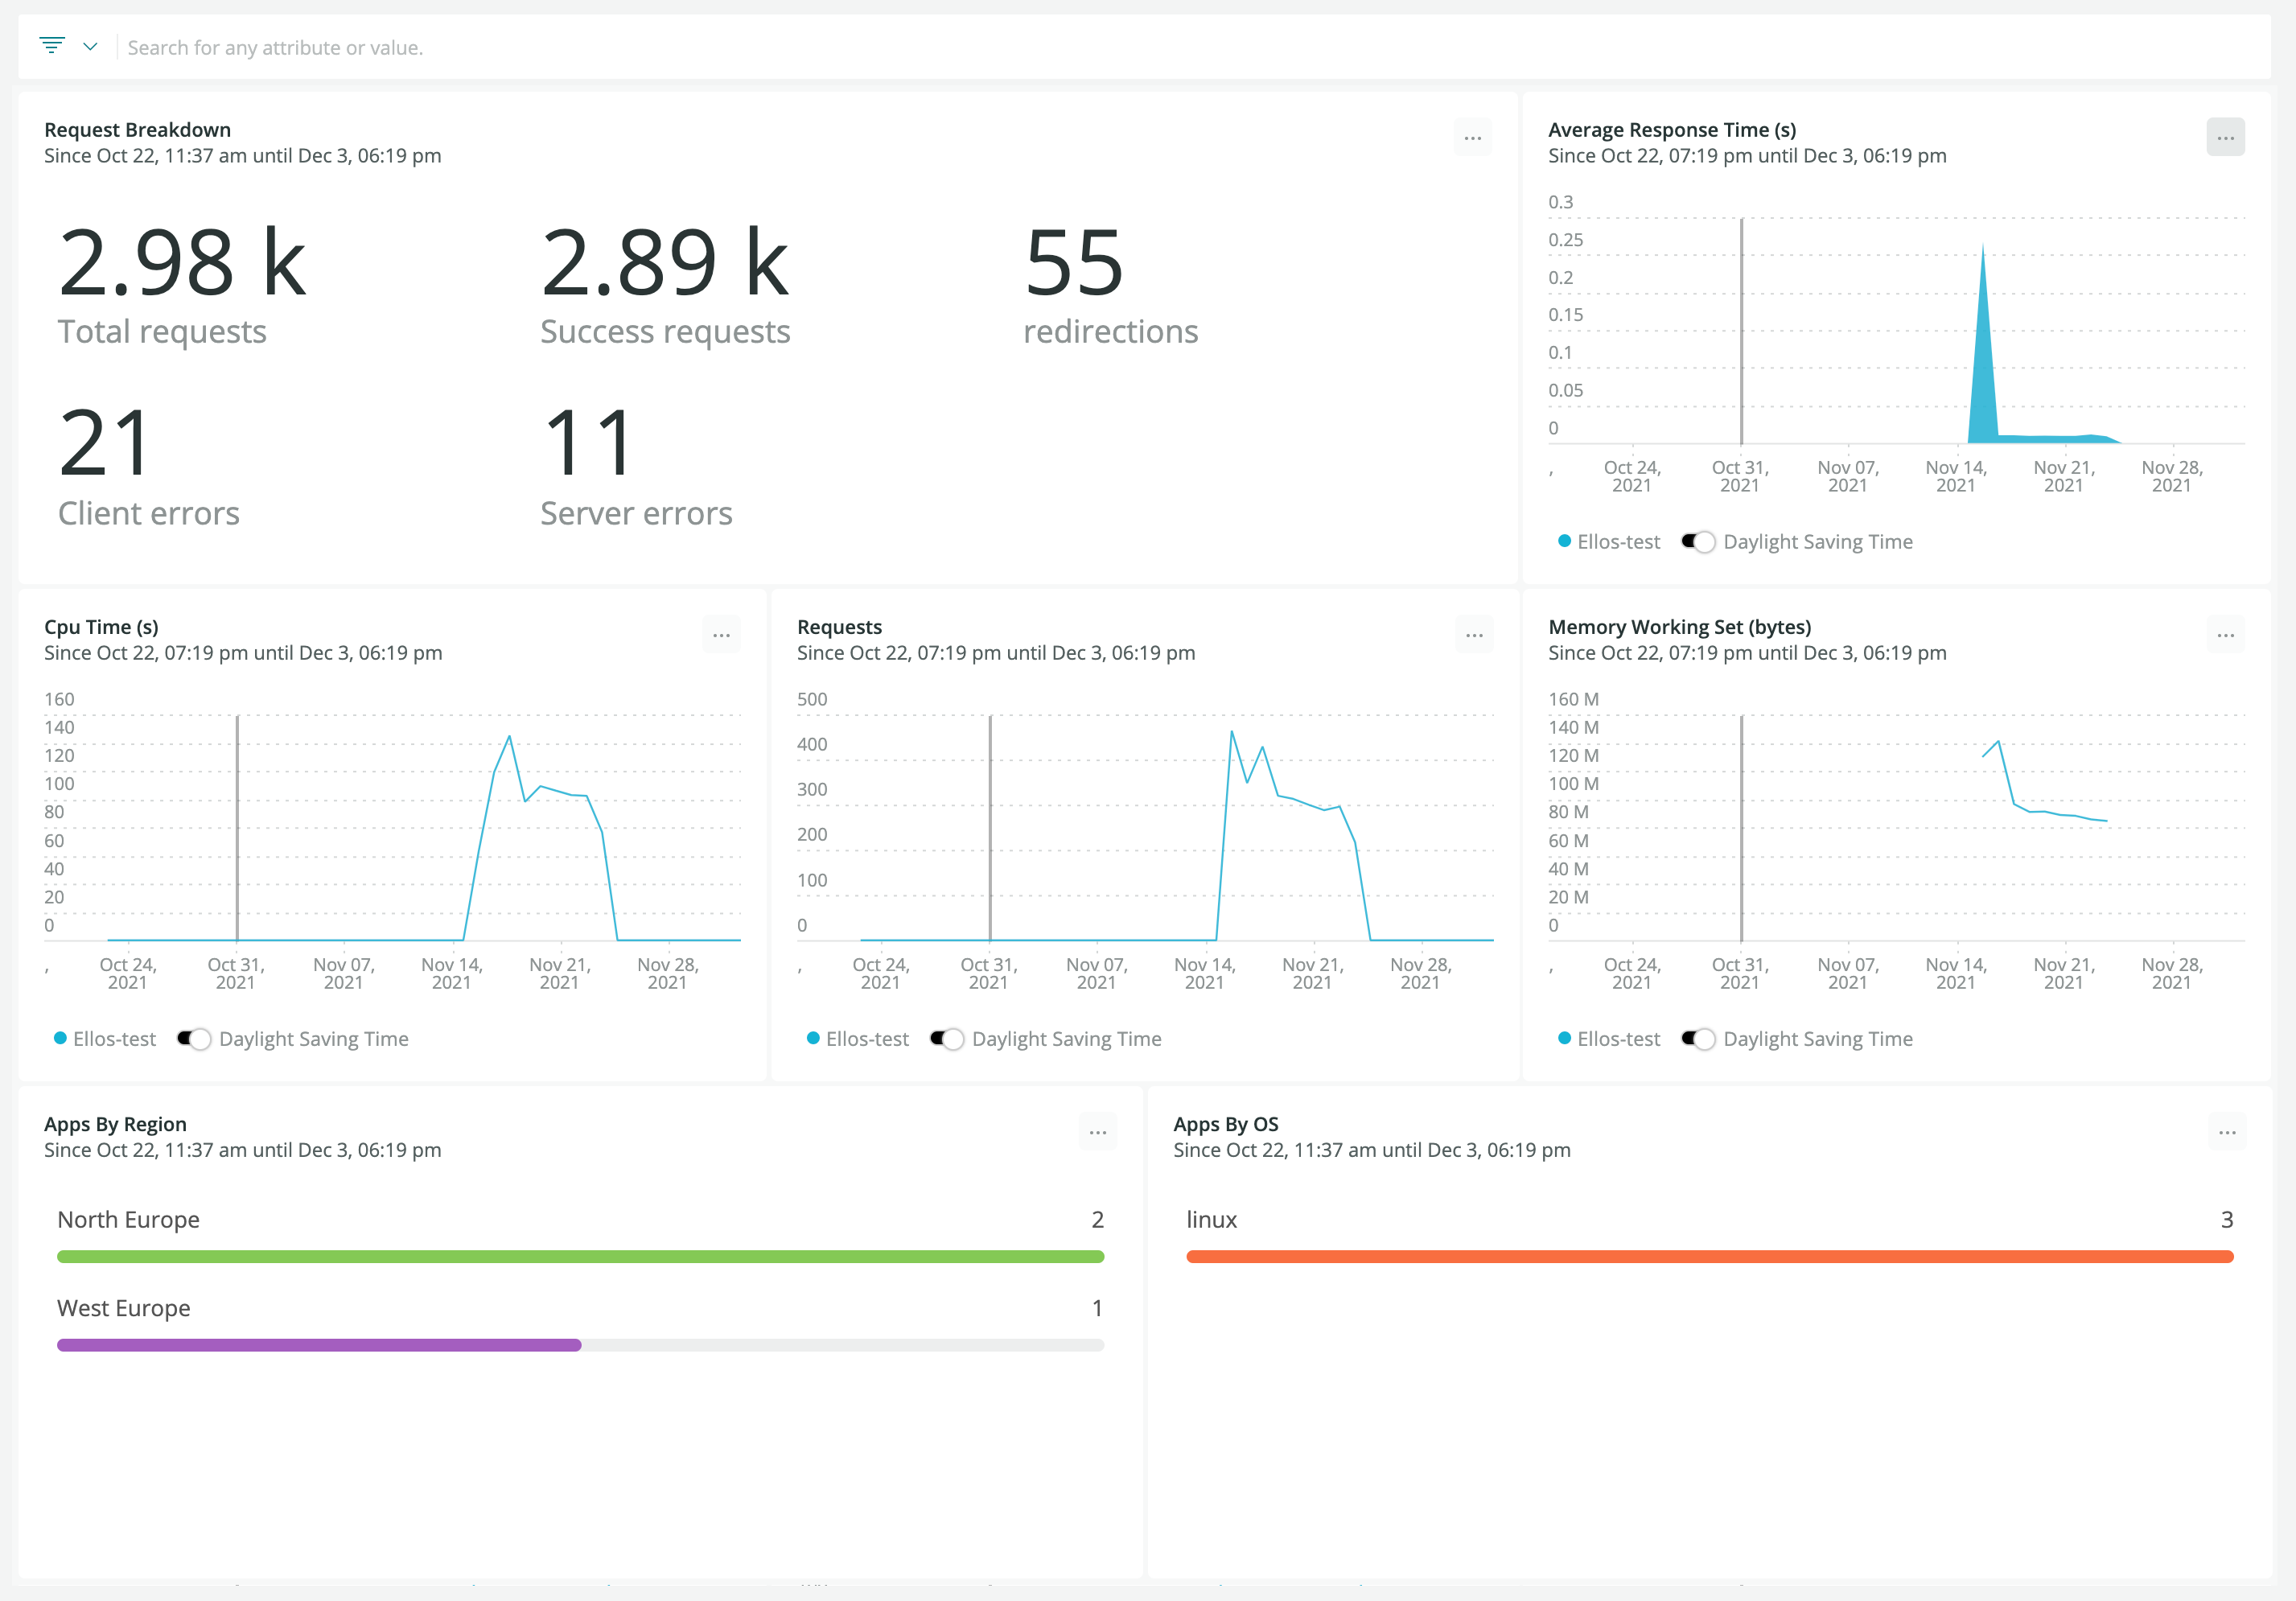
Task: Toggle Daylight Saving Time on Requests chart
Action: [946, 1039]
